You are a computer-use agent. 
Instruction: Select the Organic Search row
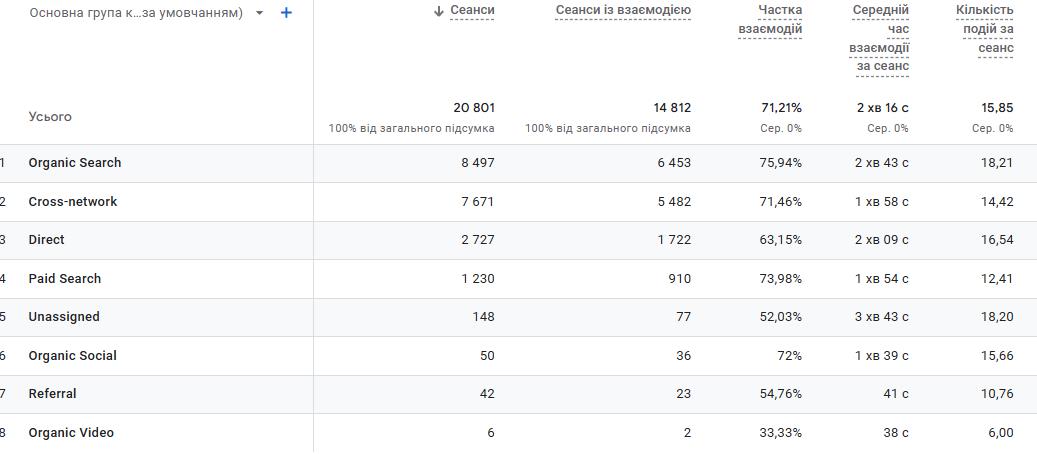pyautogui.click(x=75, y=163)
